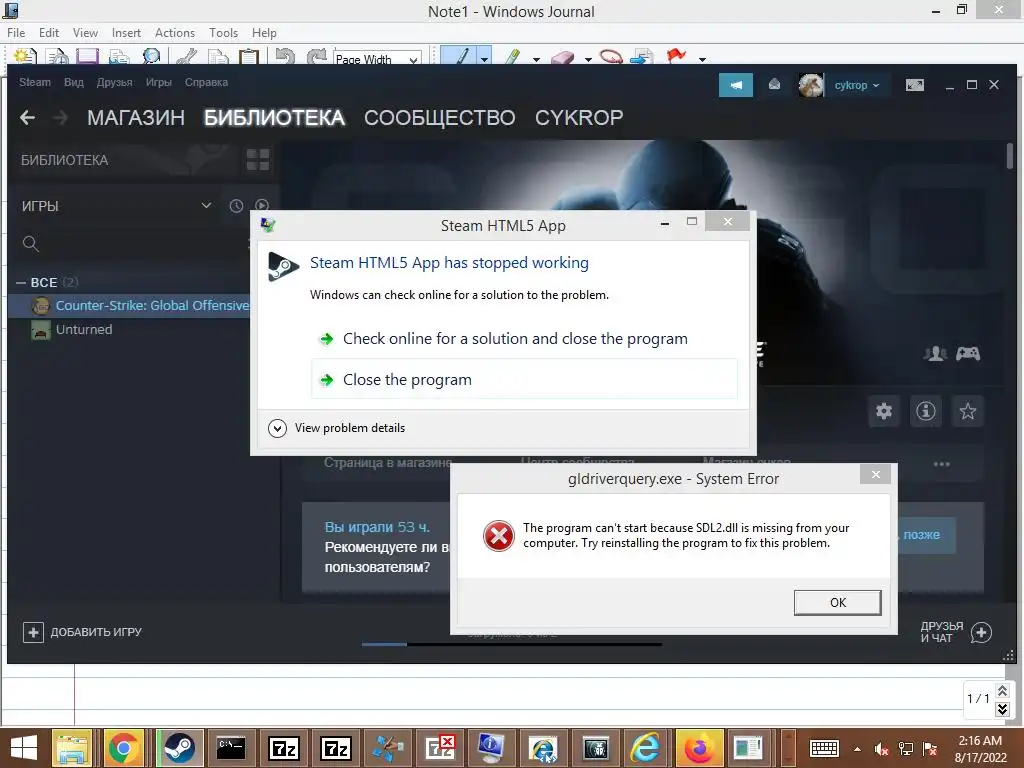1024x768 pixels.
Task: Click the recent games clock icon
Action: [x=236, y=206]
